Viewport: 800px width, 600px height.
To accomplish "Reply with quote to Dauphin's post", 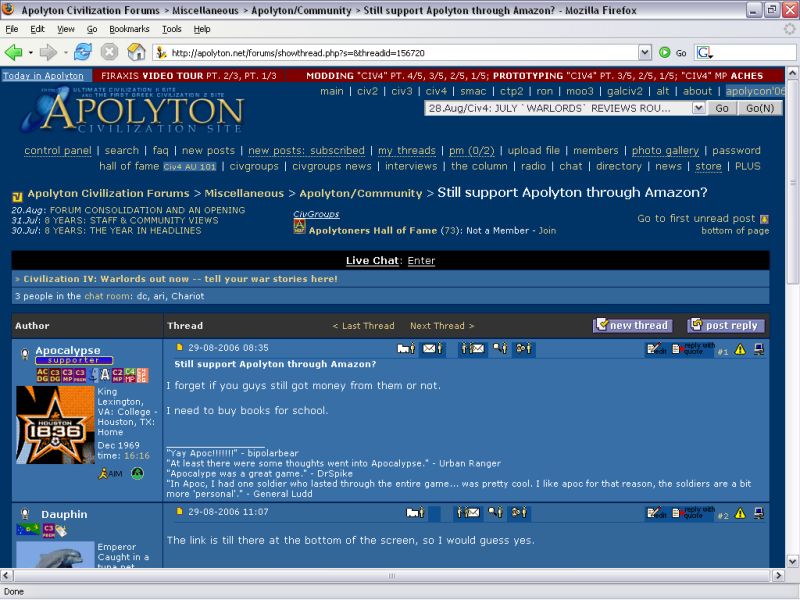I will (692, 513).
